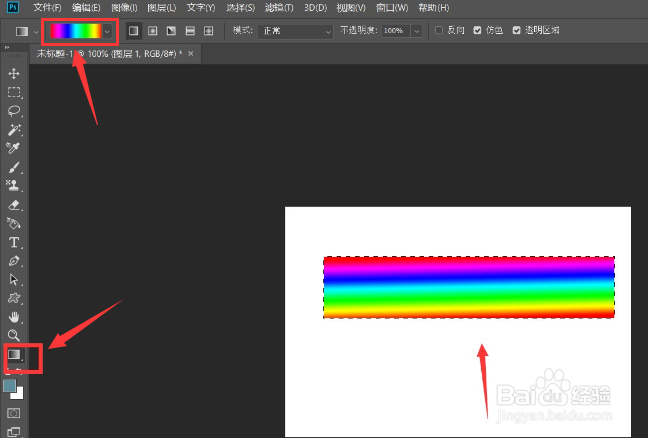Choose the radial gradient style button
Image resolution: width=648 pixels, height=438 pixels.
click(x=152, y=31)
